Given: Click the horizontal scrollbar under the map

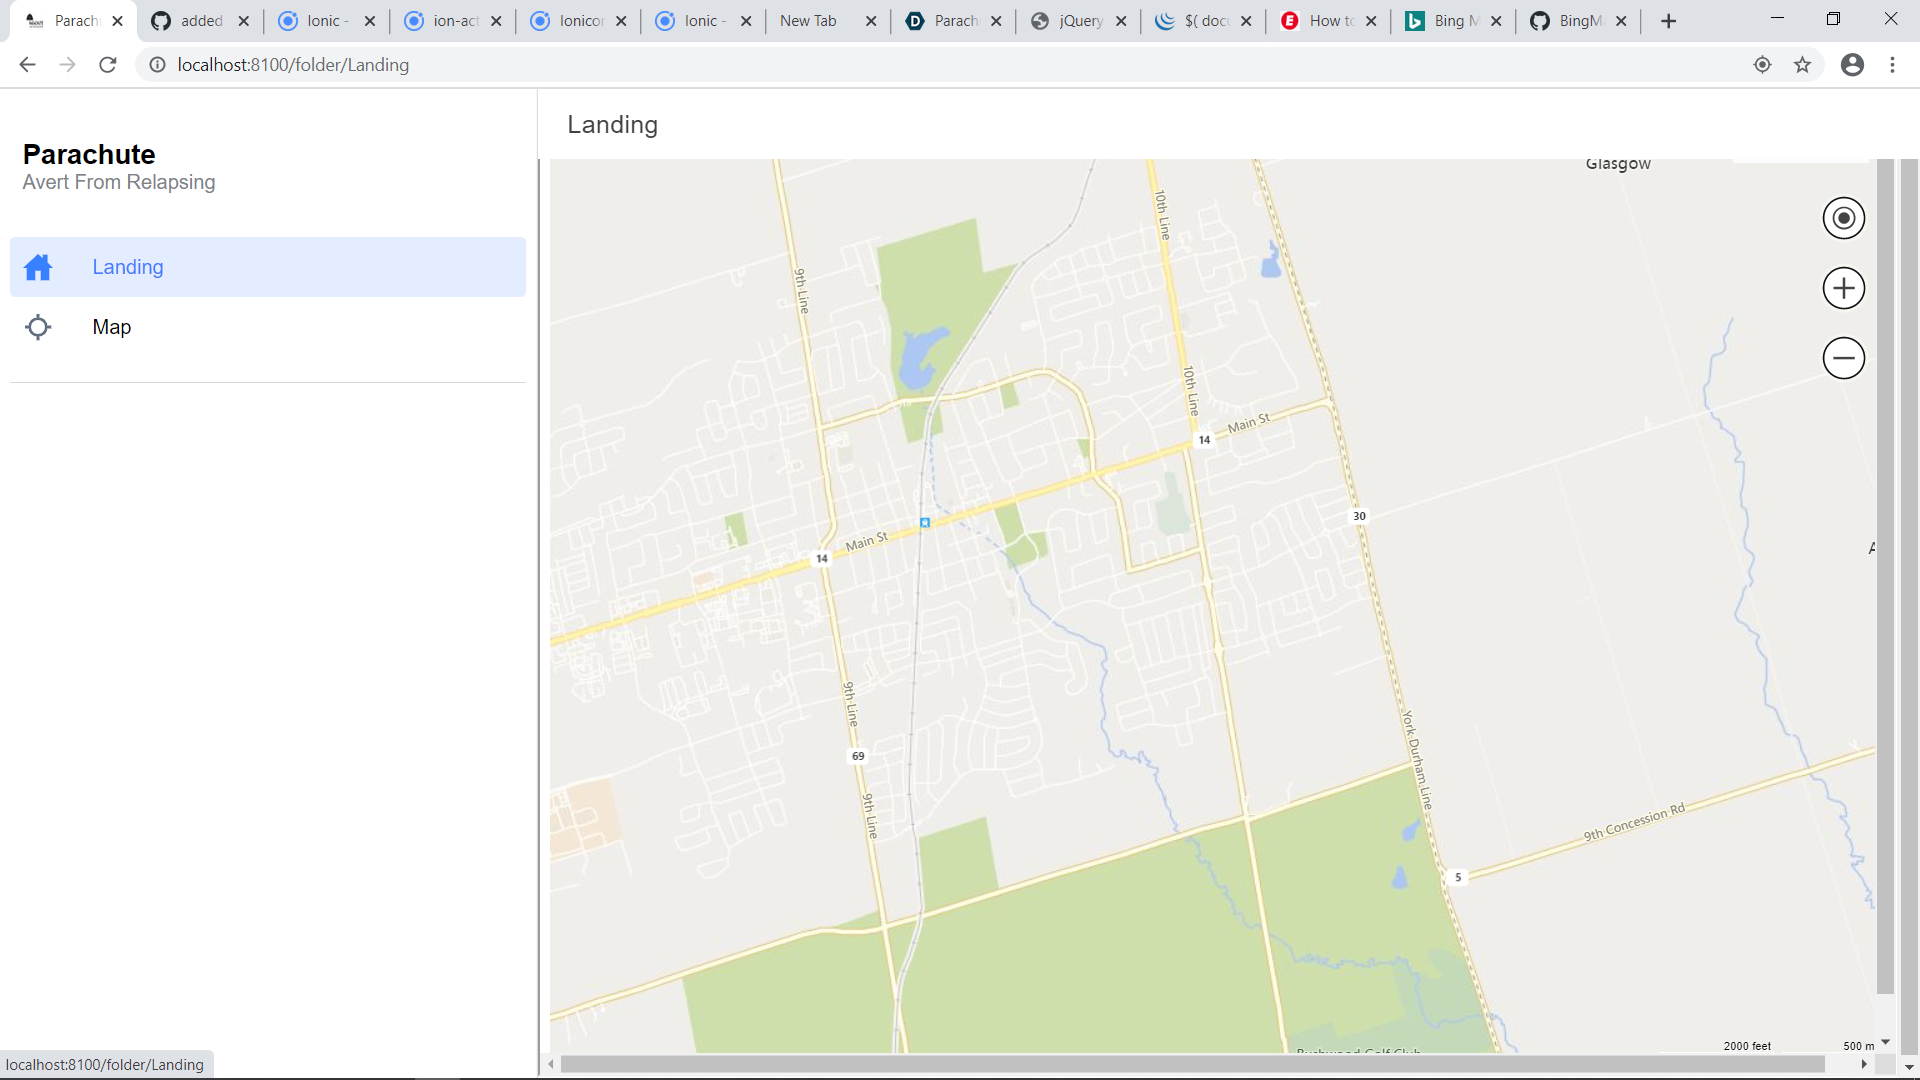Looking at the screenshot, I should pyautogui.click(x=1190, y=1064).
